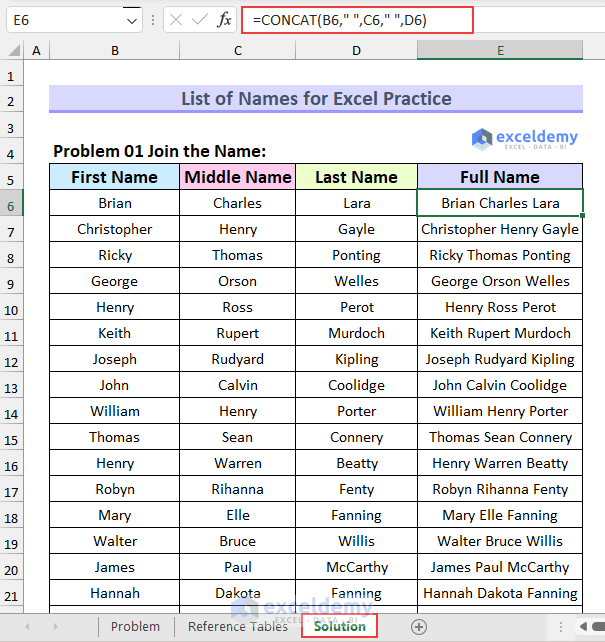This screenshot has height=642, width=605.
Task: Select first name cell 'William'
Action: 115,411
